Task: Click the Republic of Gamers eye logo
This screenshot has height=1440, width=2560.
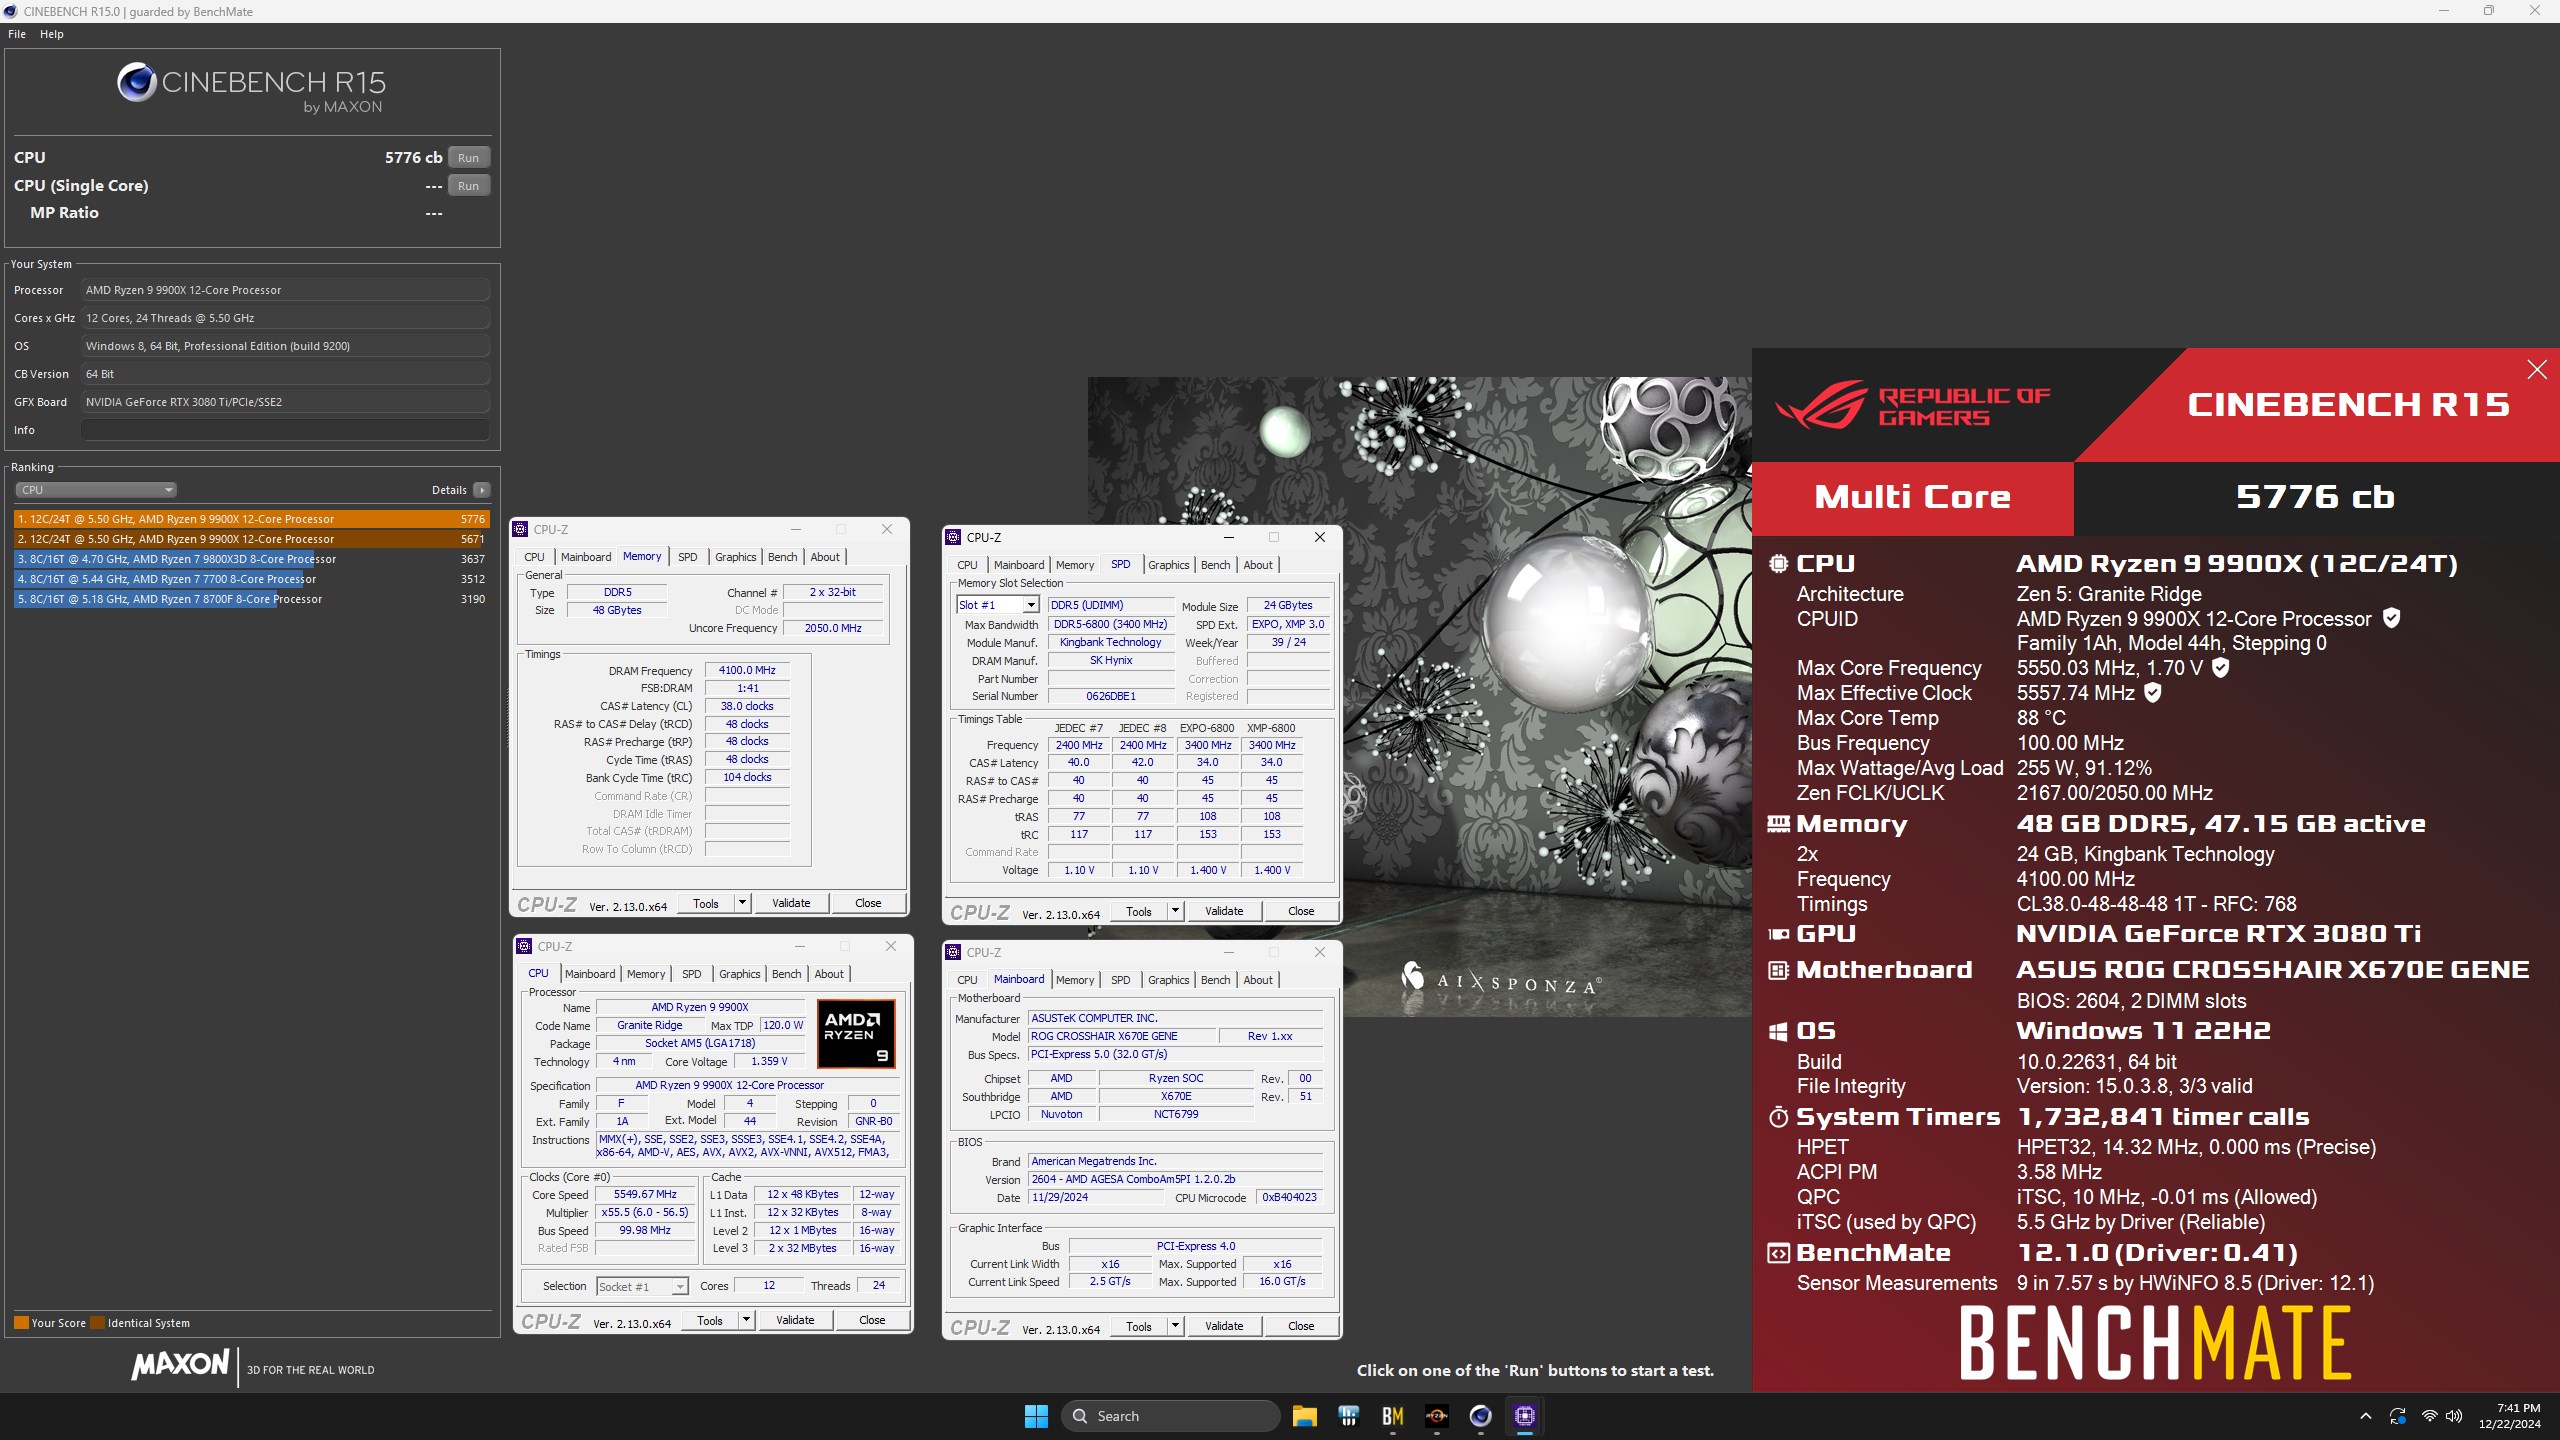Action: pyautogui.click(x=1822, y=405)
